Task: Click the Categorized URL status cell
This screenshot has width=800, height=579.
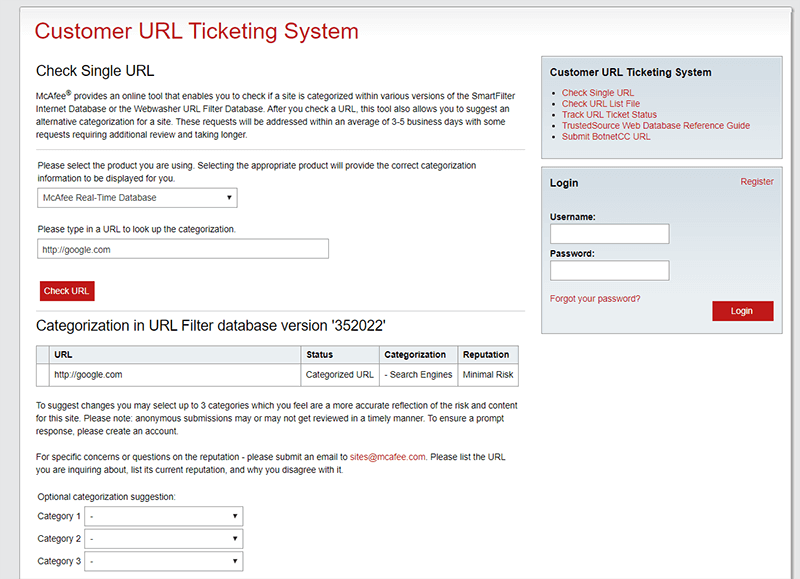Action: tap(339, 374)
